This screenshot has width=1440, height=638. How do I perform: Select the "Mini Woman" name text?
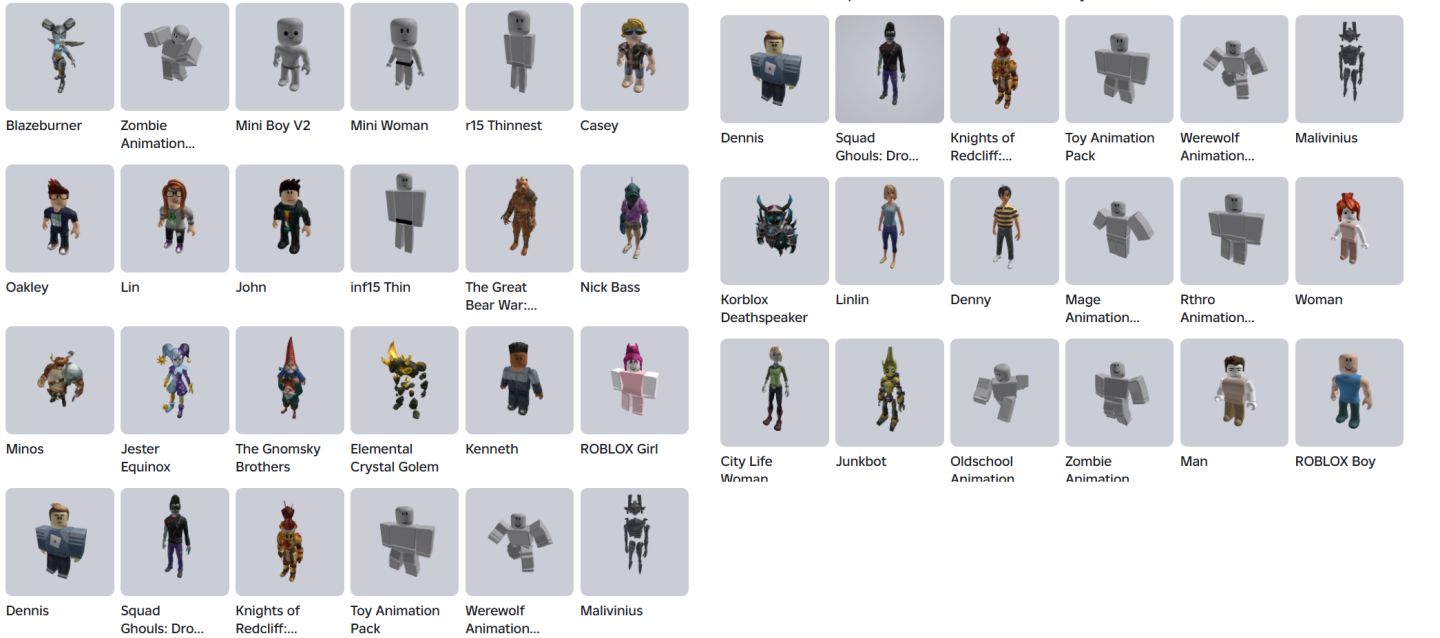pos(389,126)
